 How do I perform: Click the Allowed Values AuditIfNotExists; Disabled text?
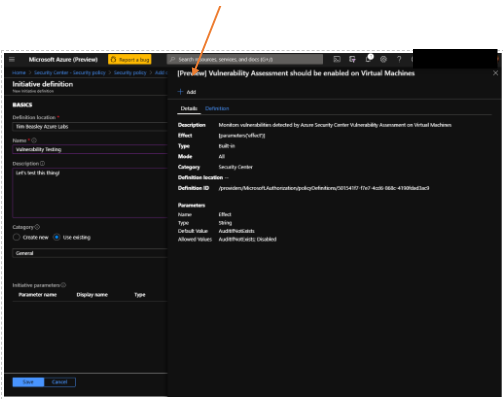coord(247,239)
